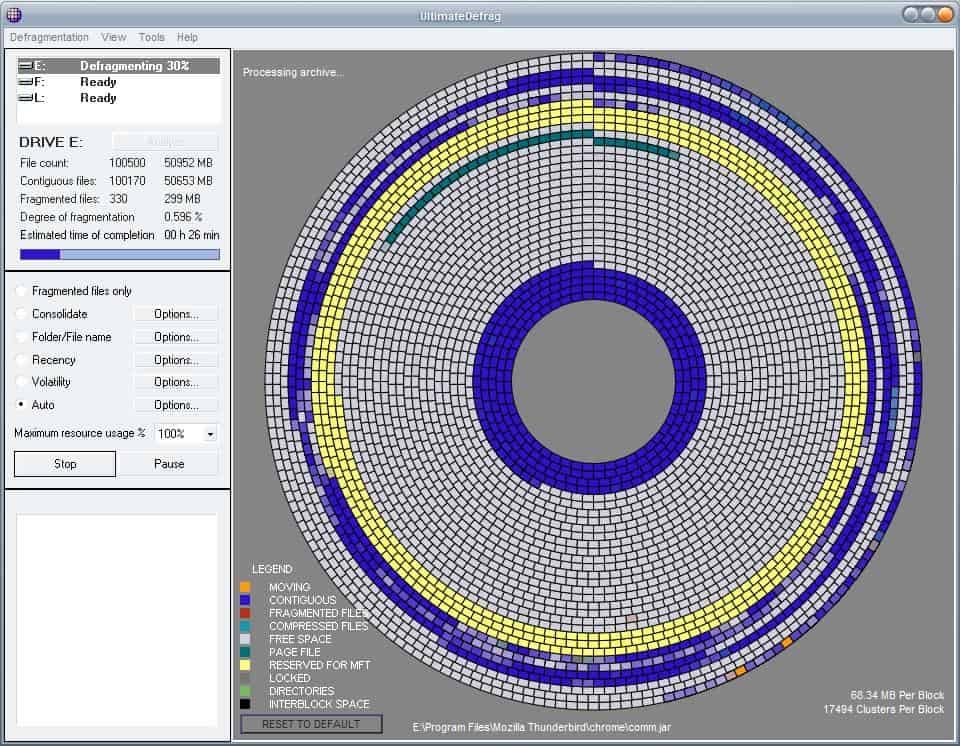Open the Help menu

[187, 37]
